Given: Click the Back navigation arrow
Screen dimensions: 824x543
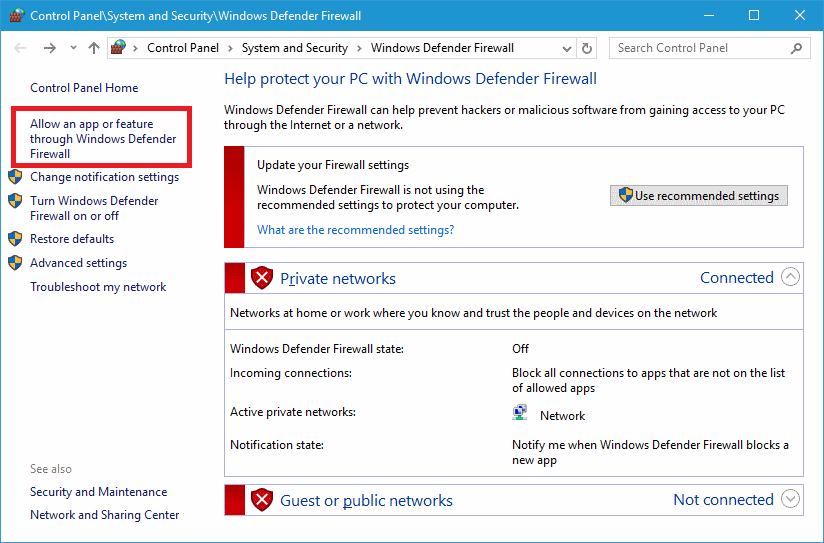Looking at the screenshot, I should coord(20,48).
